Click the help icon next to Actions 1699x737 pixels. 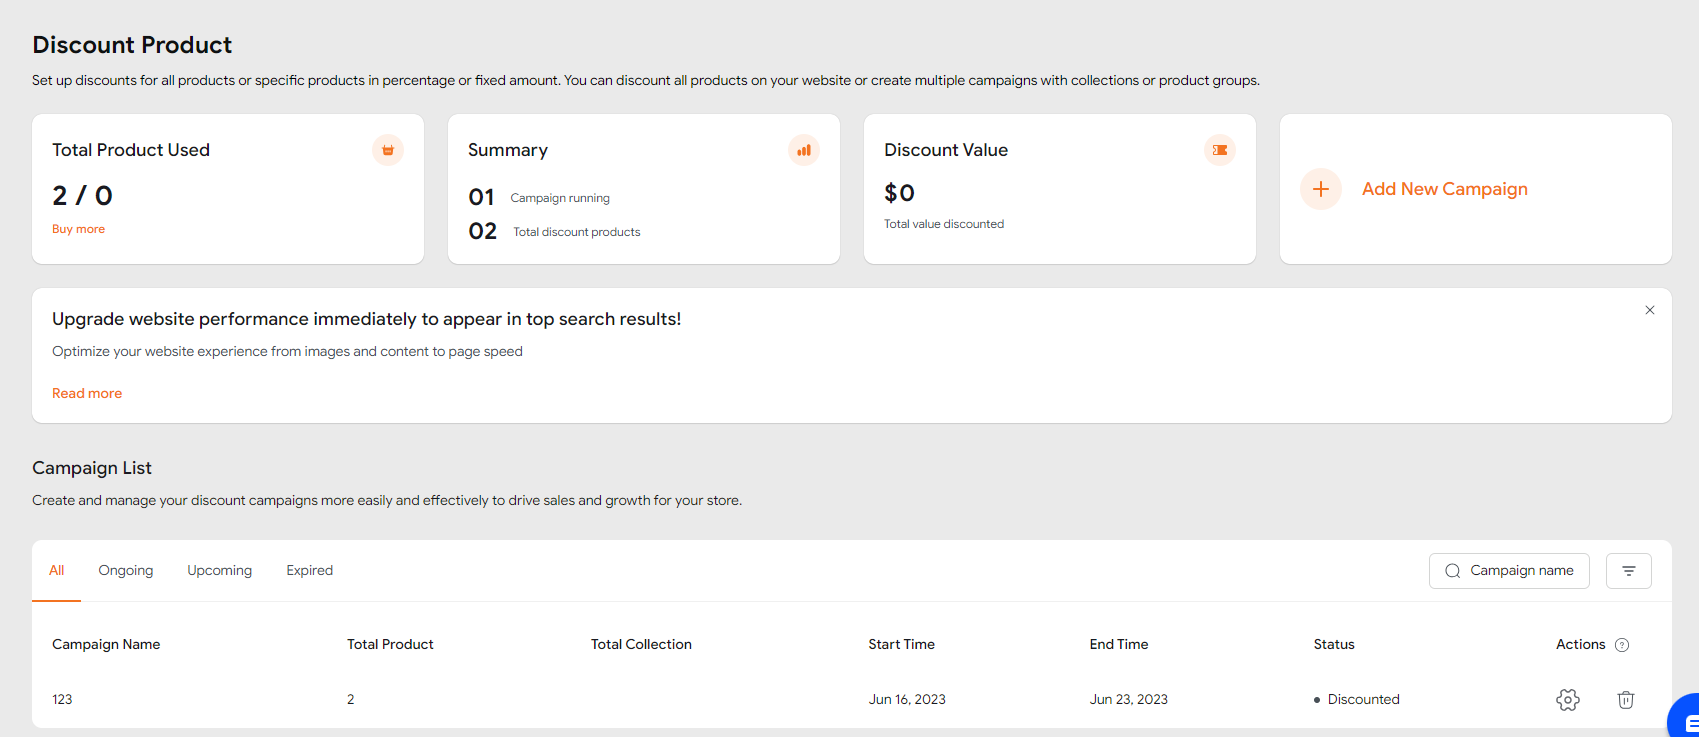[x=1622, y=645]
